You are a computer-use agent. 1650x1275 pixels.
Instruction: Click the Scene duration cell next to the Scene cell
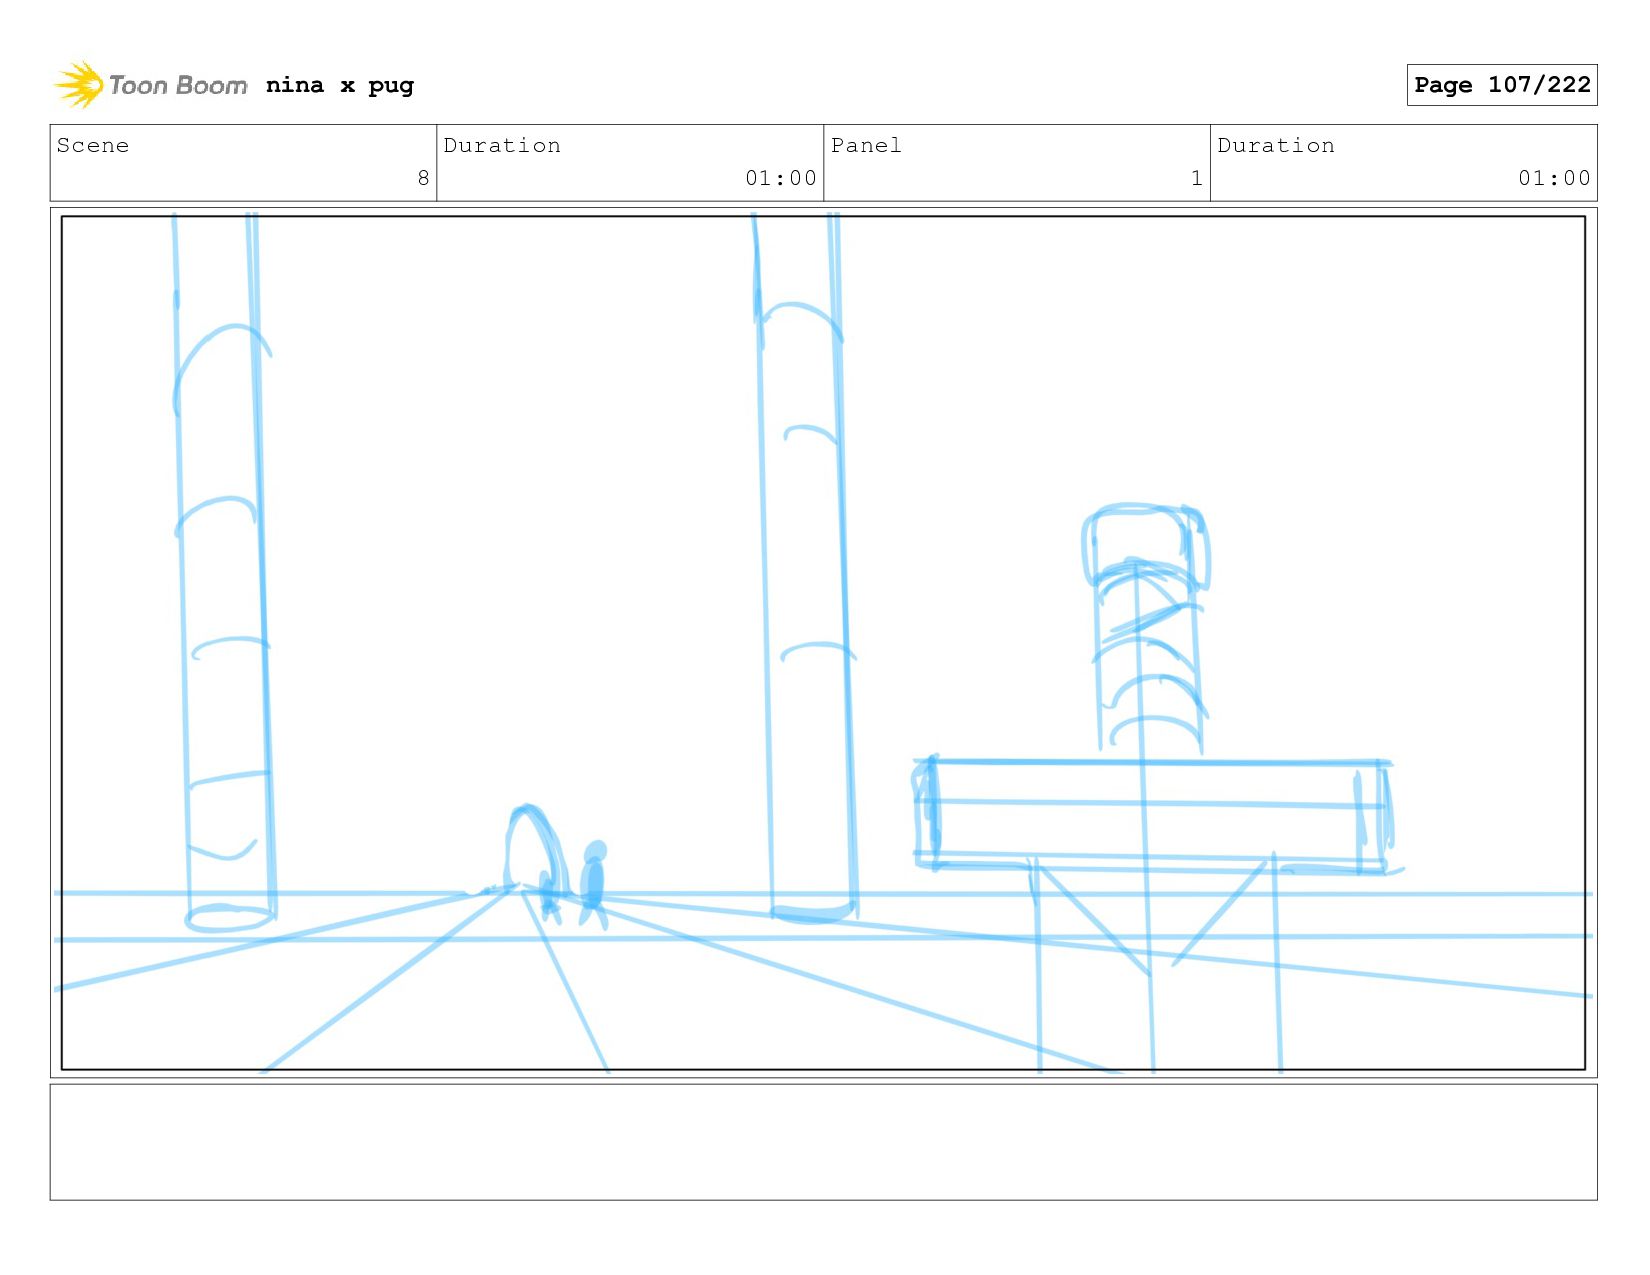[x=630, y=163]
